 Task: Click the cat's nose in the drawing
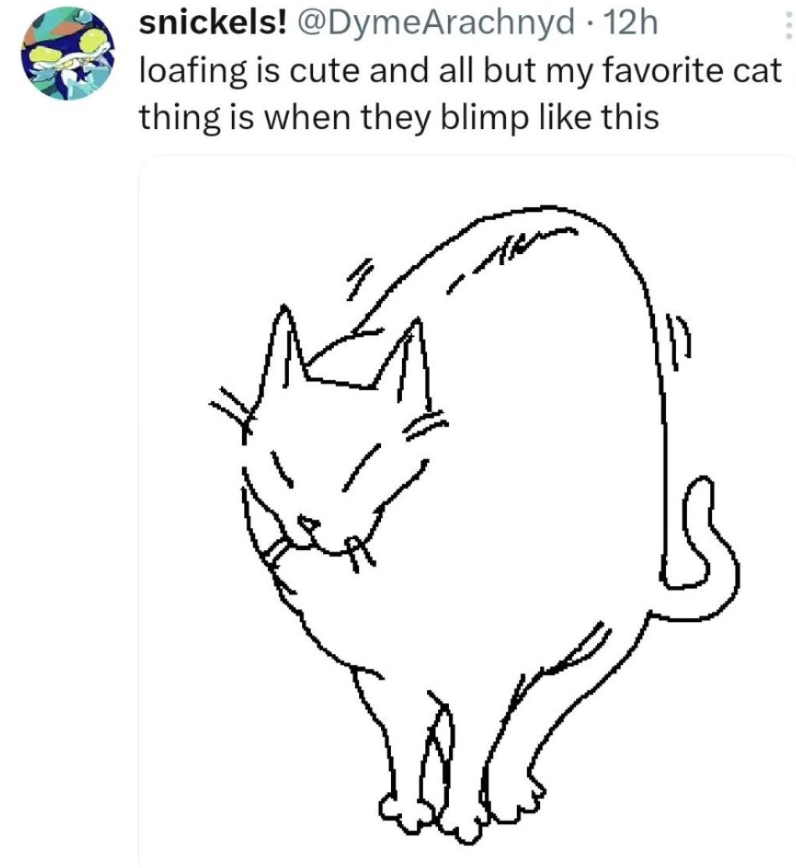click(x=309, y=523)
